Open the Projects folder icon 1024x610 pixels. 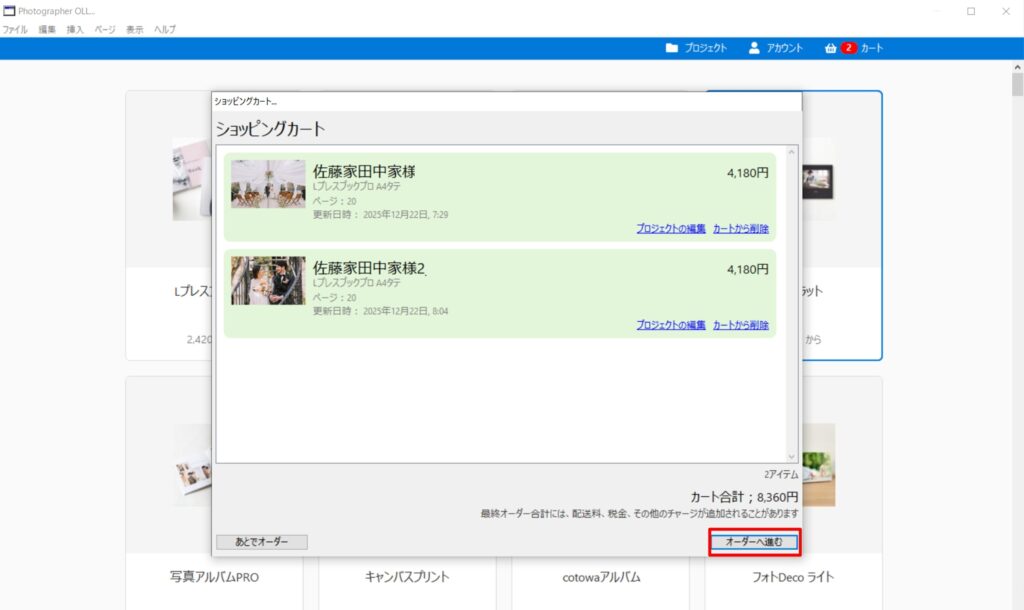click(x=672, y=48)
